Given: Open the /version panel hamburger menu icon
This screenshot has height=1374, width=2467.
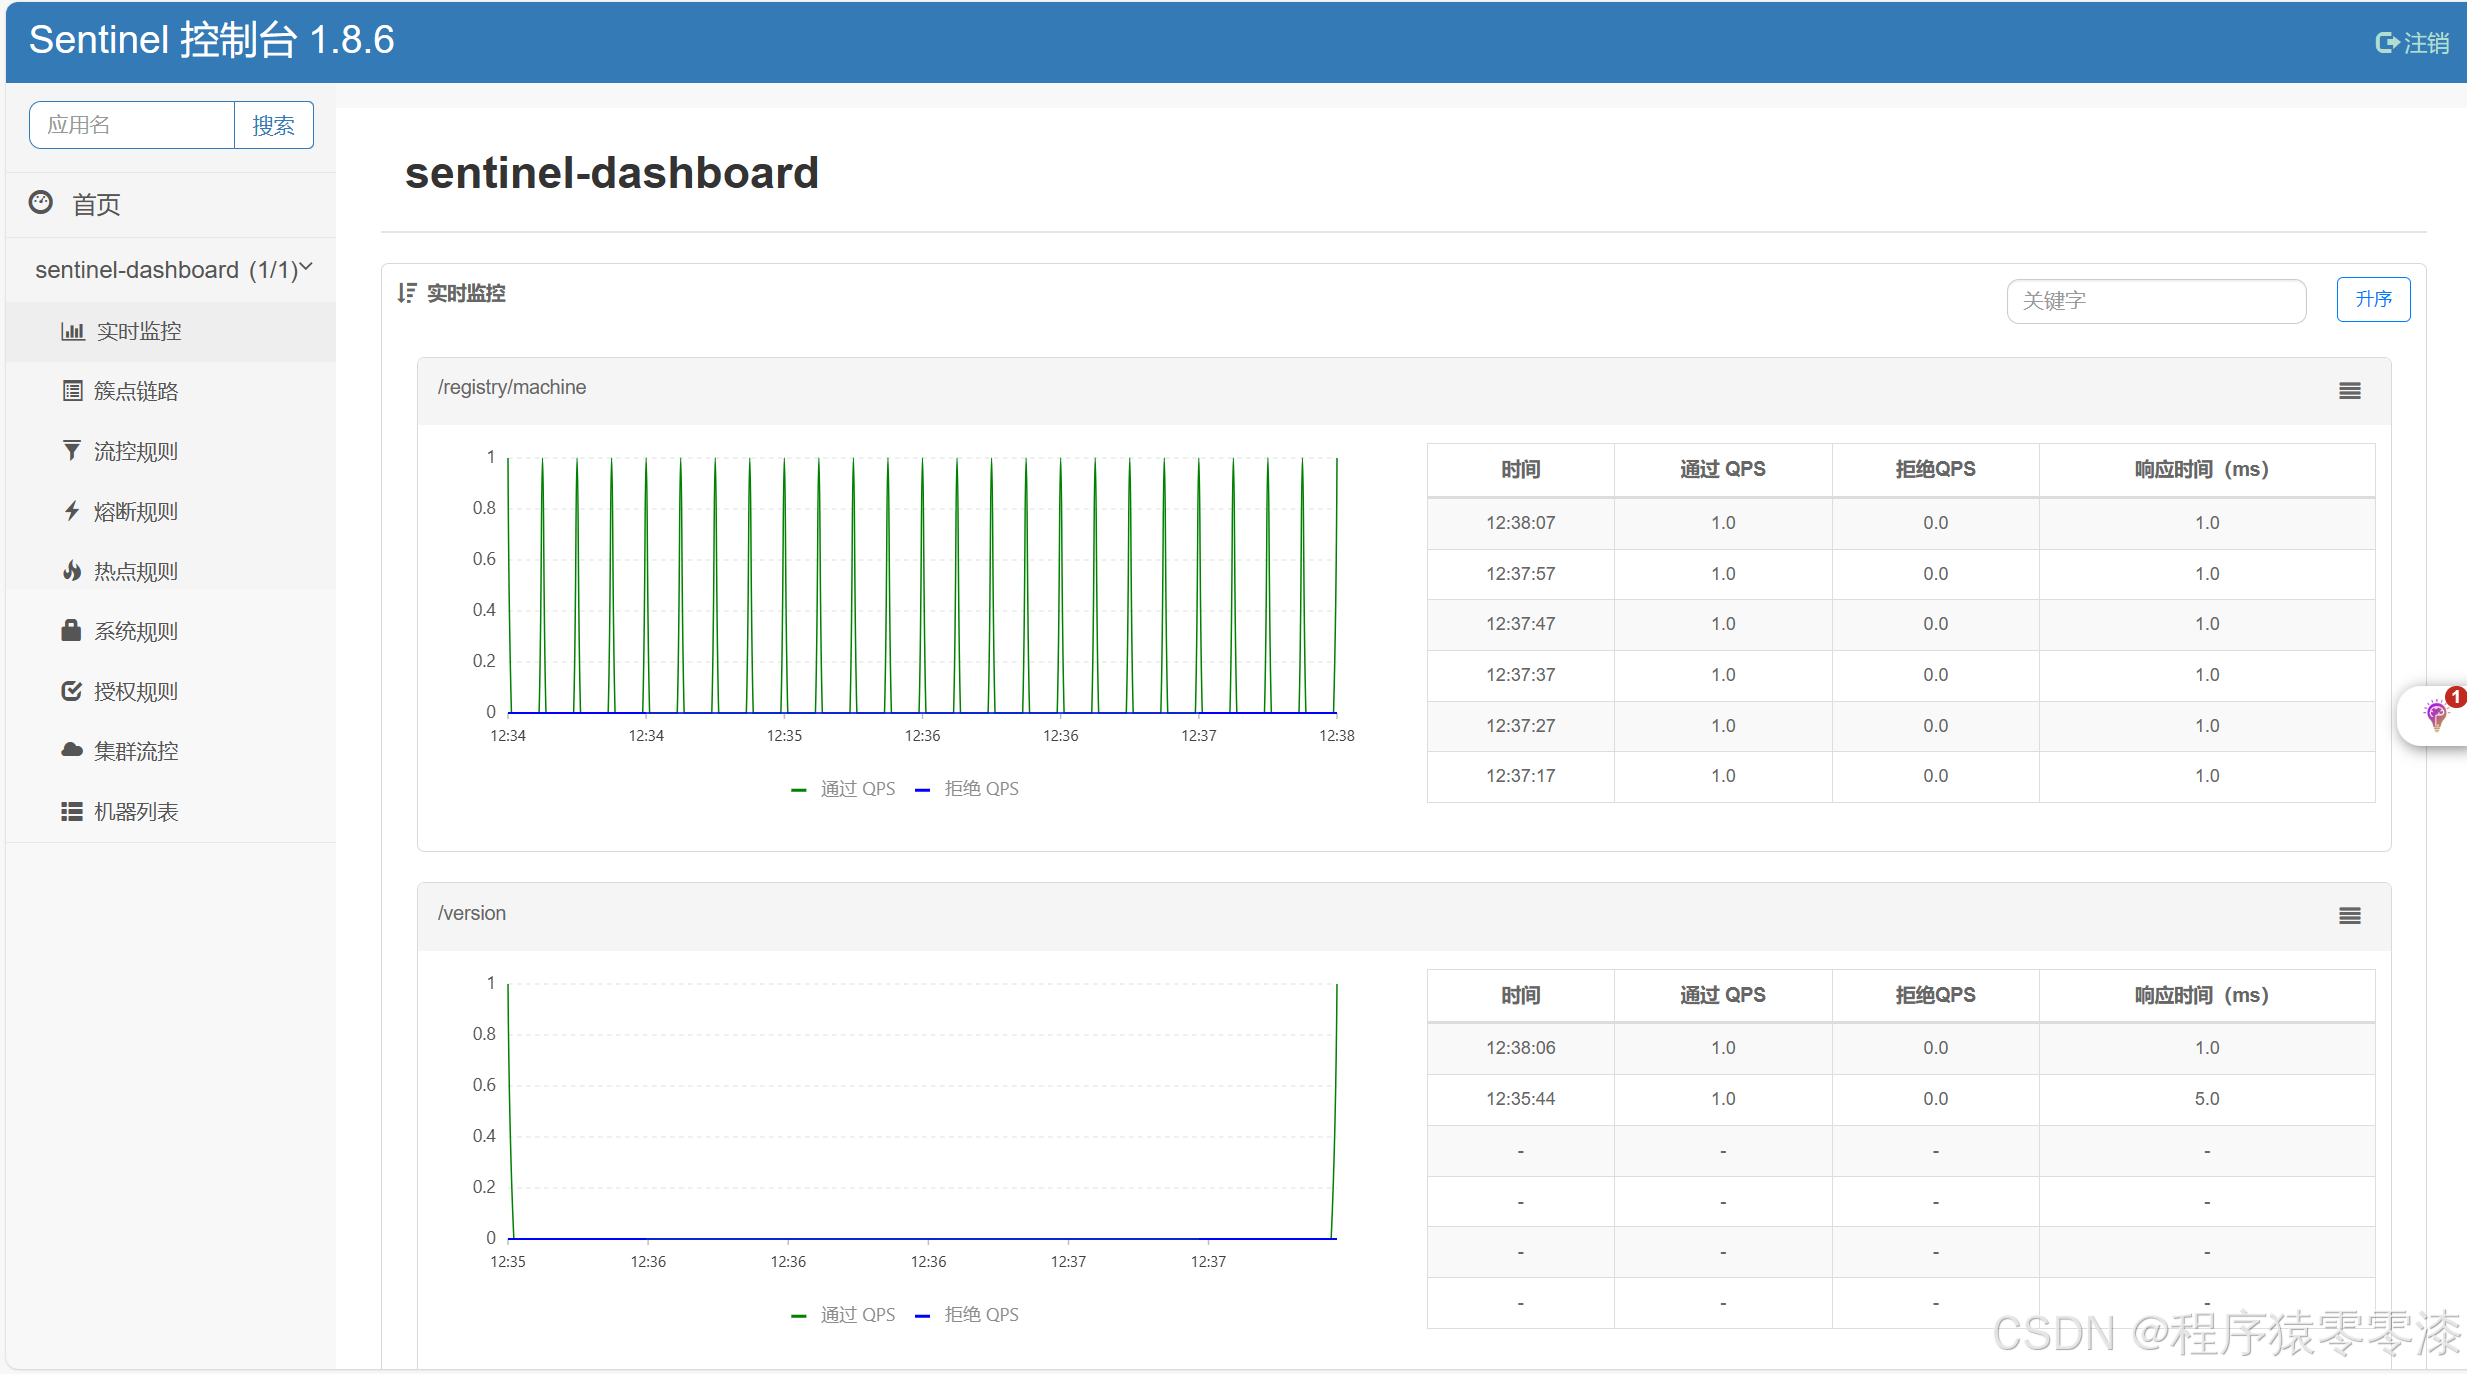Looking at the screenshot, I should tap(2350, 916).
